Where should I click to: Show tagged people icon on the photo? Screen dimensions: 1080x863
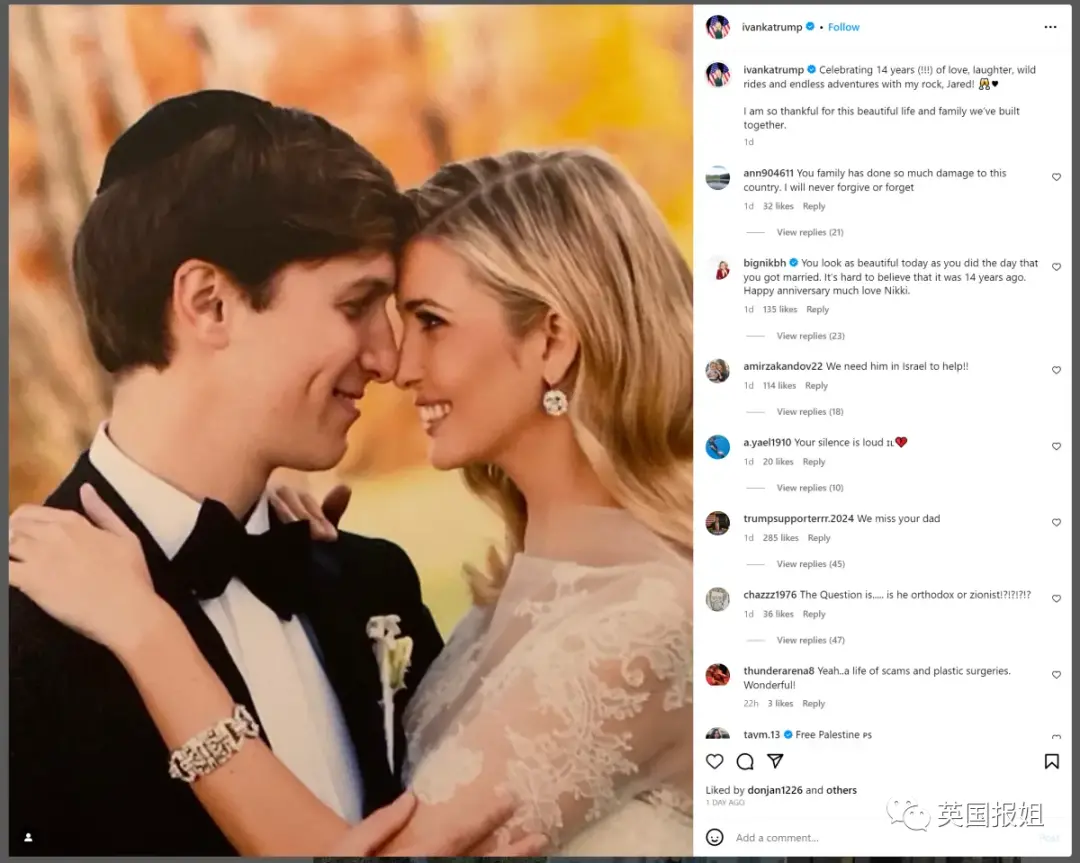coord(28,837)
